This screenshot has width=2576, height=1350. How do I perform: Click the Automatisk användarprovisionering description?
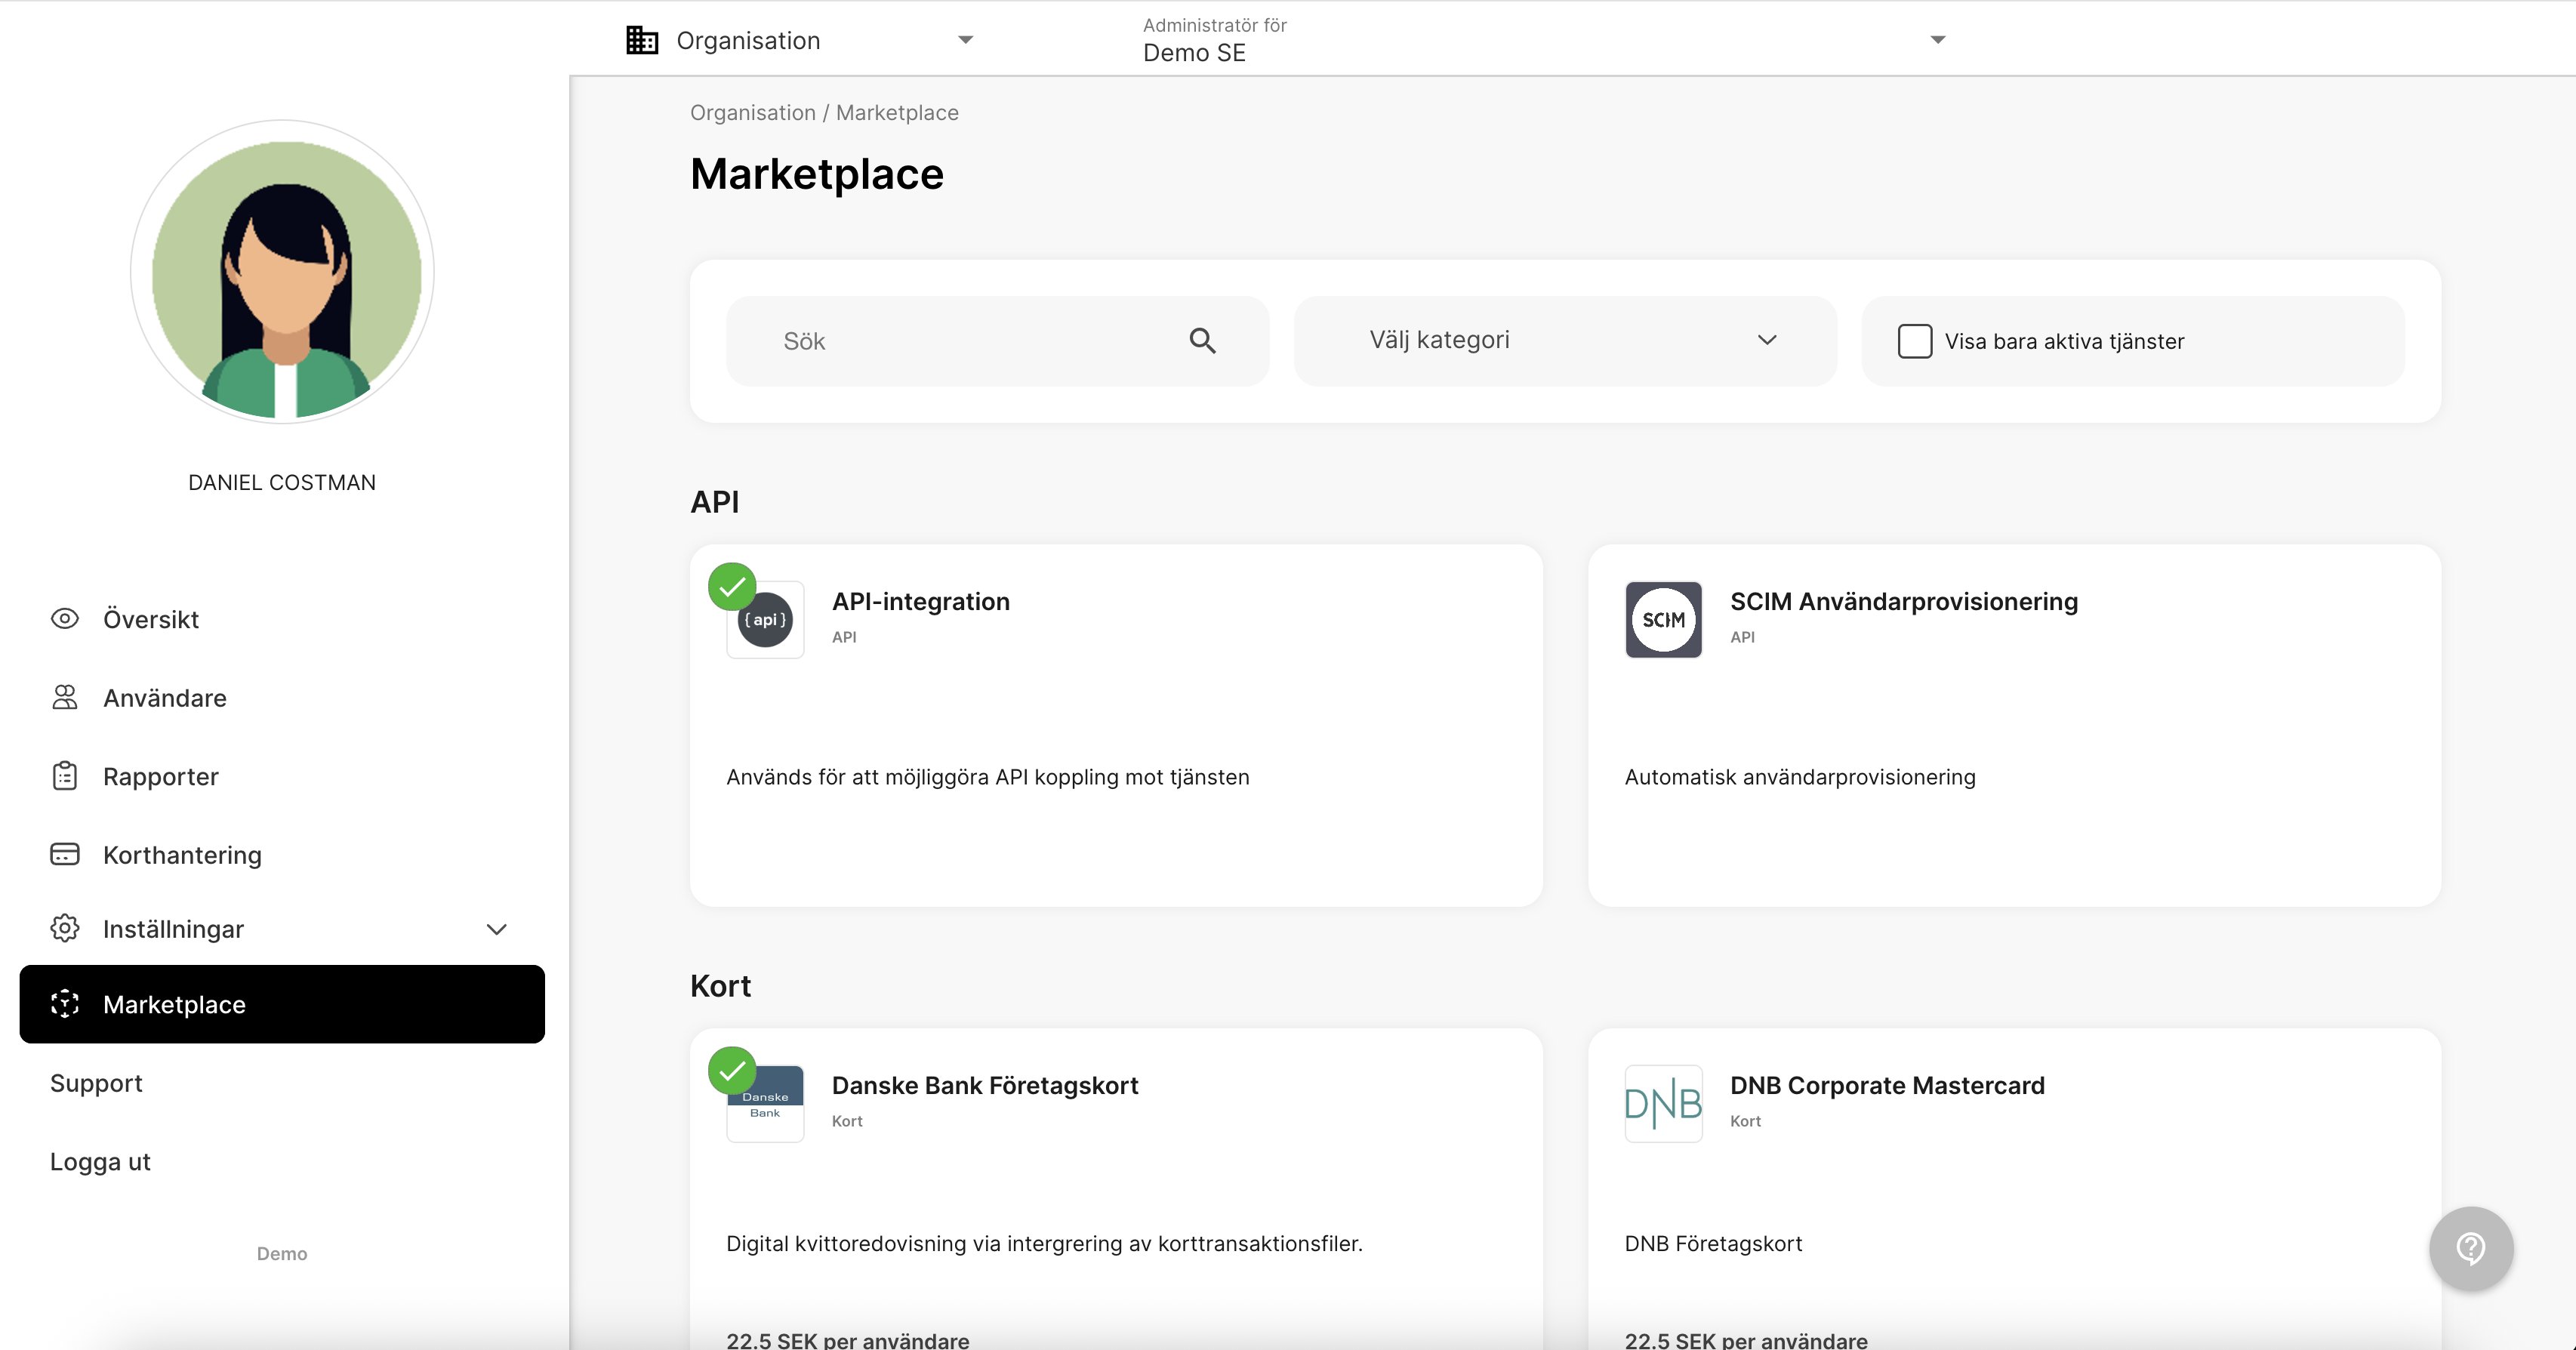click(x=1800, y=777)
